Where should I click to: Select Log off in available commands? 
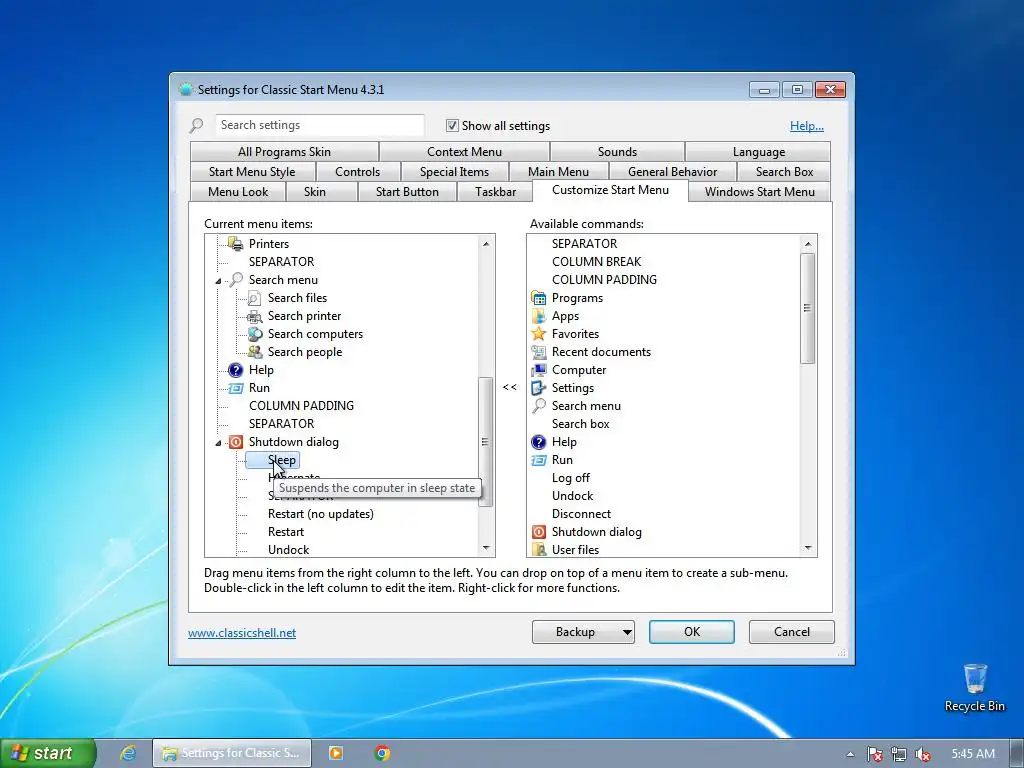[x=570, y=478]
